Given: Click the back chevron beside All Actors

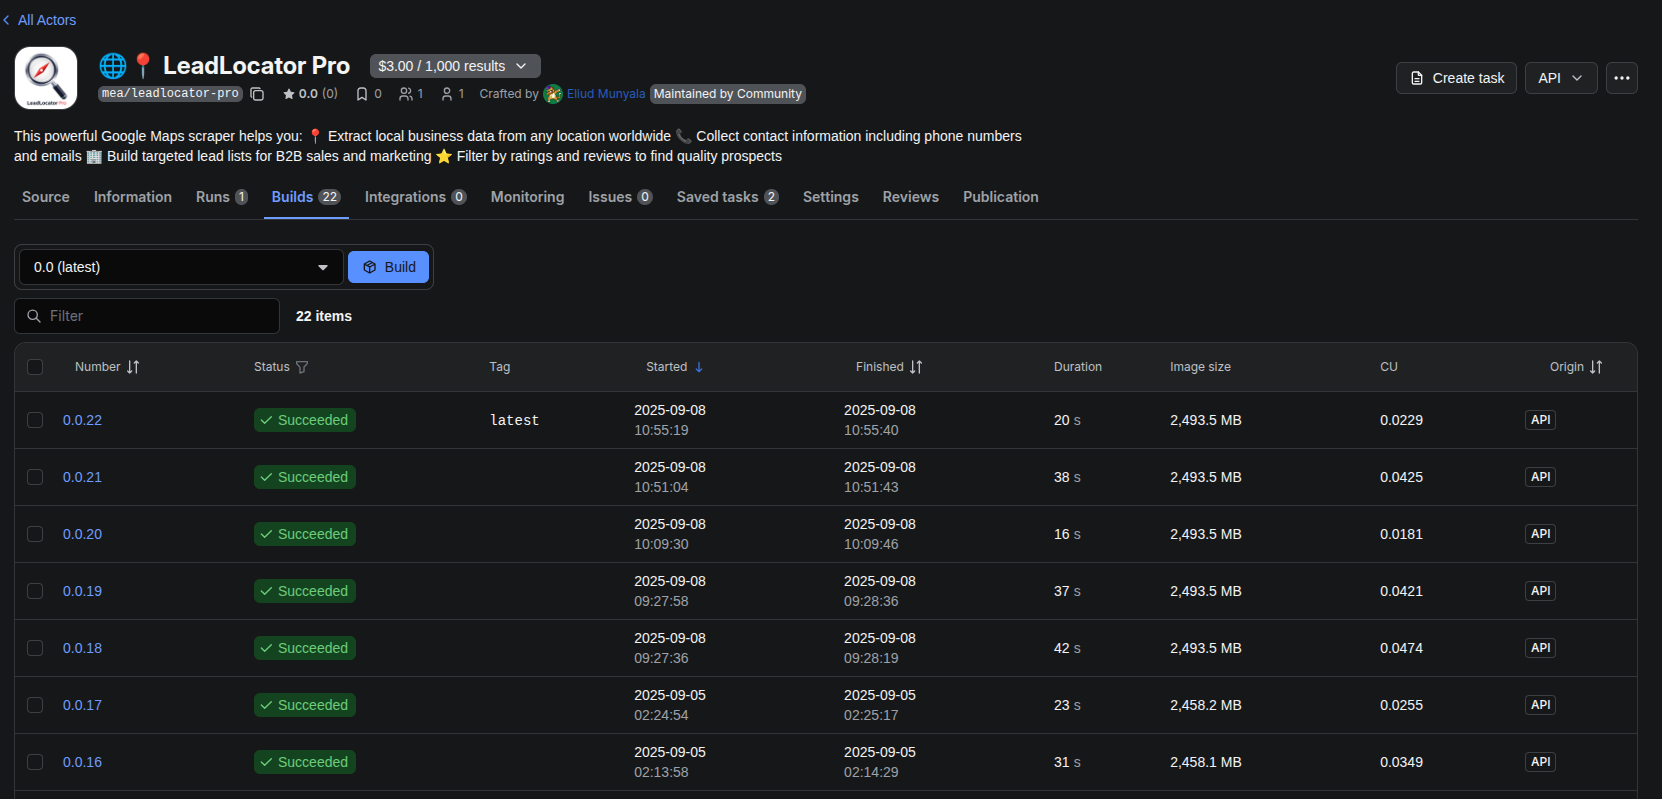Looking at the screenshot, I should click(7, 20).
